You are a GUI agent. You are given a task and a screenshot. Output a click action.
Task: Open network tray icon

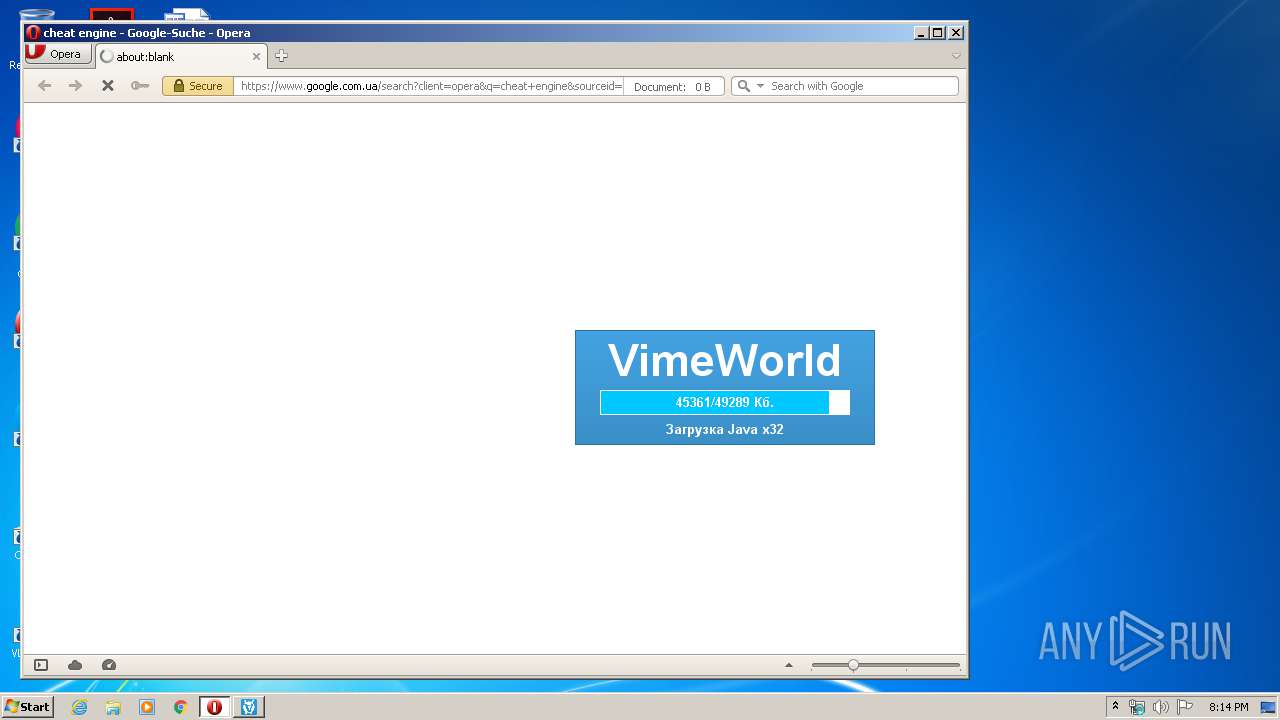[1137, 707]
